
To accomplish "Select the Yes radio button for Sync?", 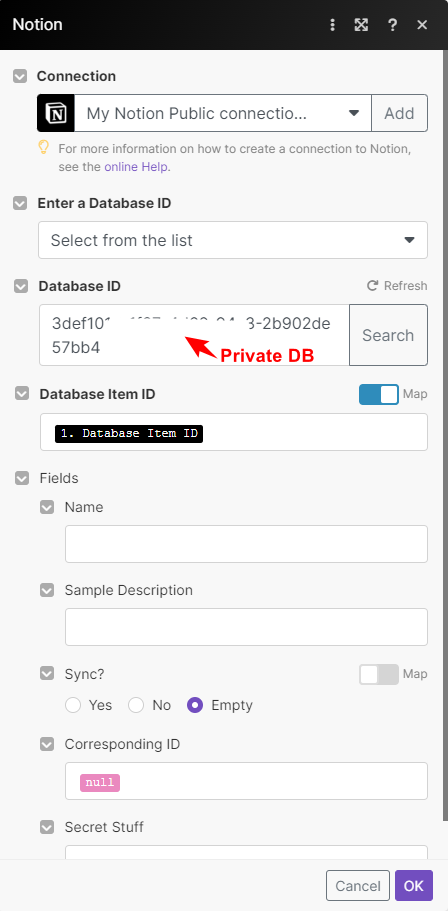I will pos(73,705).
